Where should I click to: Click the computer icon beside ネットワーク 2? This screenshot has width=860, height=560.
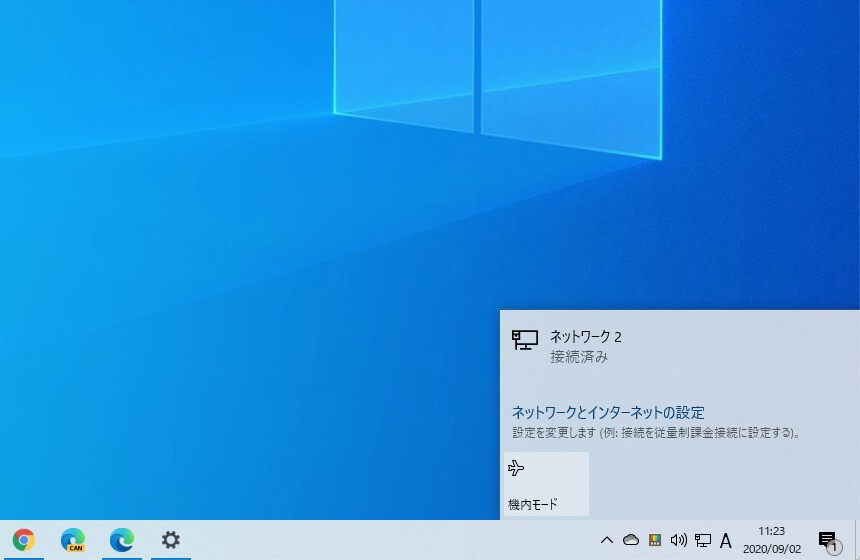(525, 340)
